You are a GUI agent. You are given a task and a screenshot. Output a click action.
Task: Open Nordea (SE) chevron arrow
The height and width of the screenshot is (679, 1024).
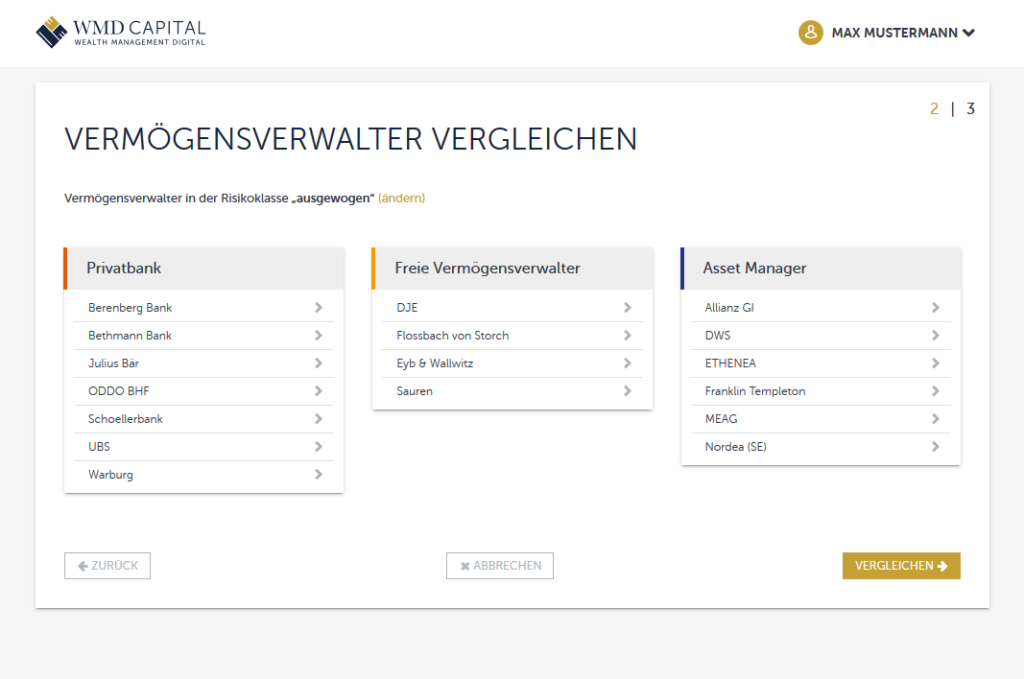[x=935, y=447]
